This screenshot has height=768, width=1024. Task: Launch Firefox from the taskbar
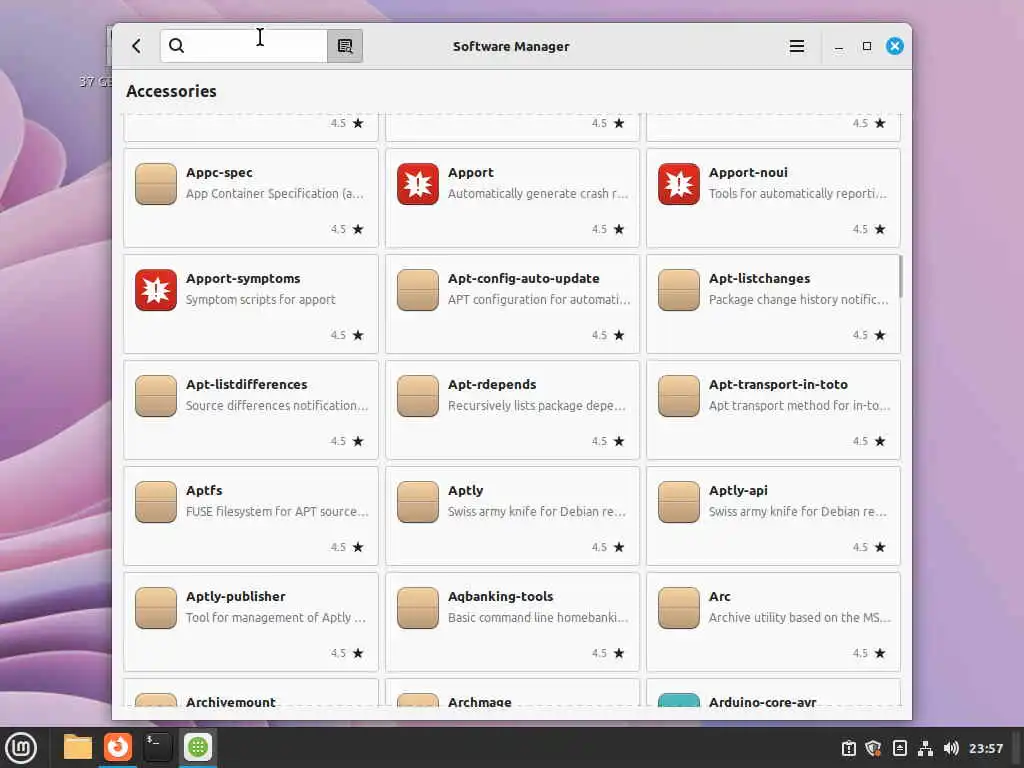(x=118, y=747)
